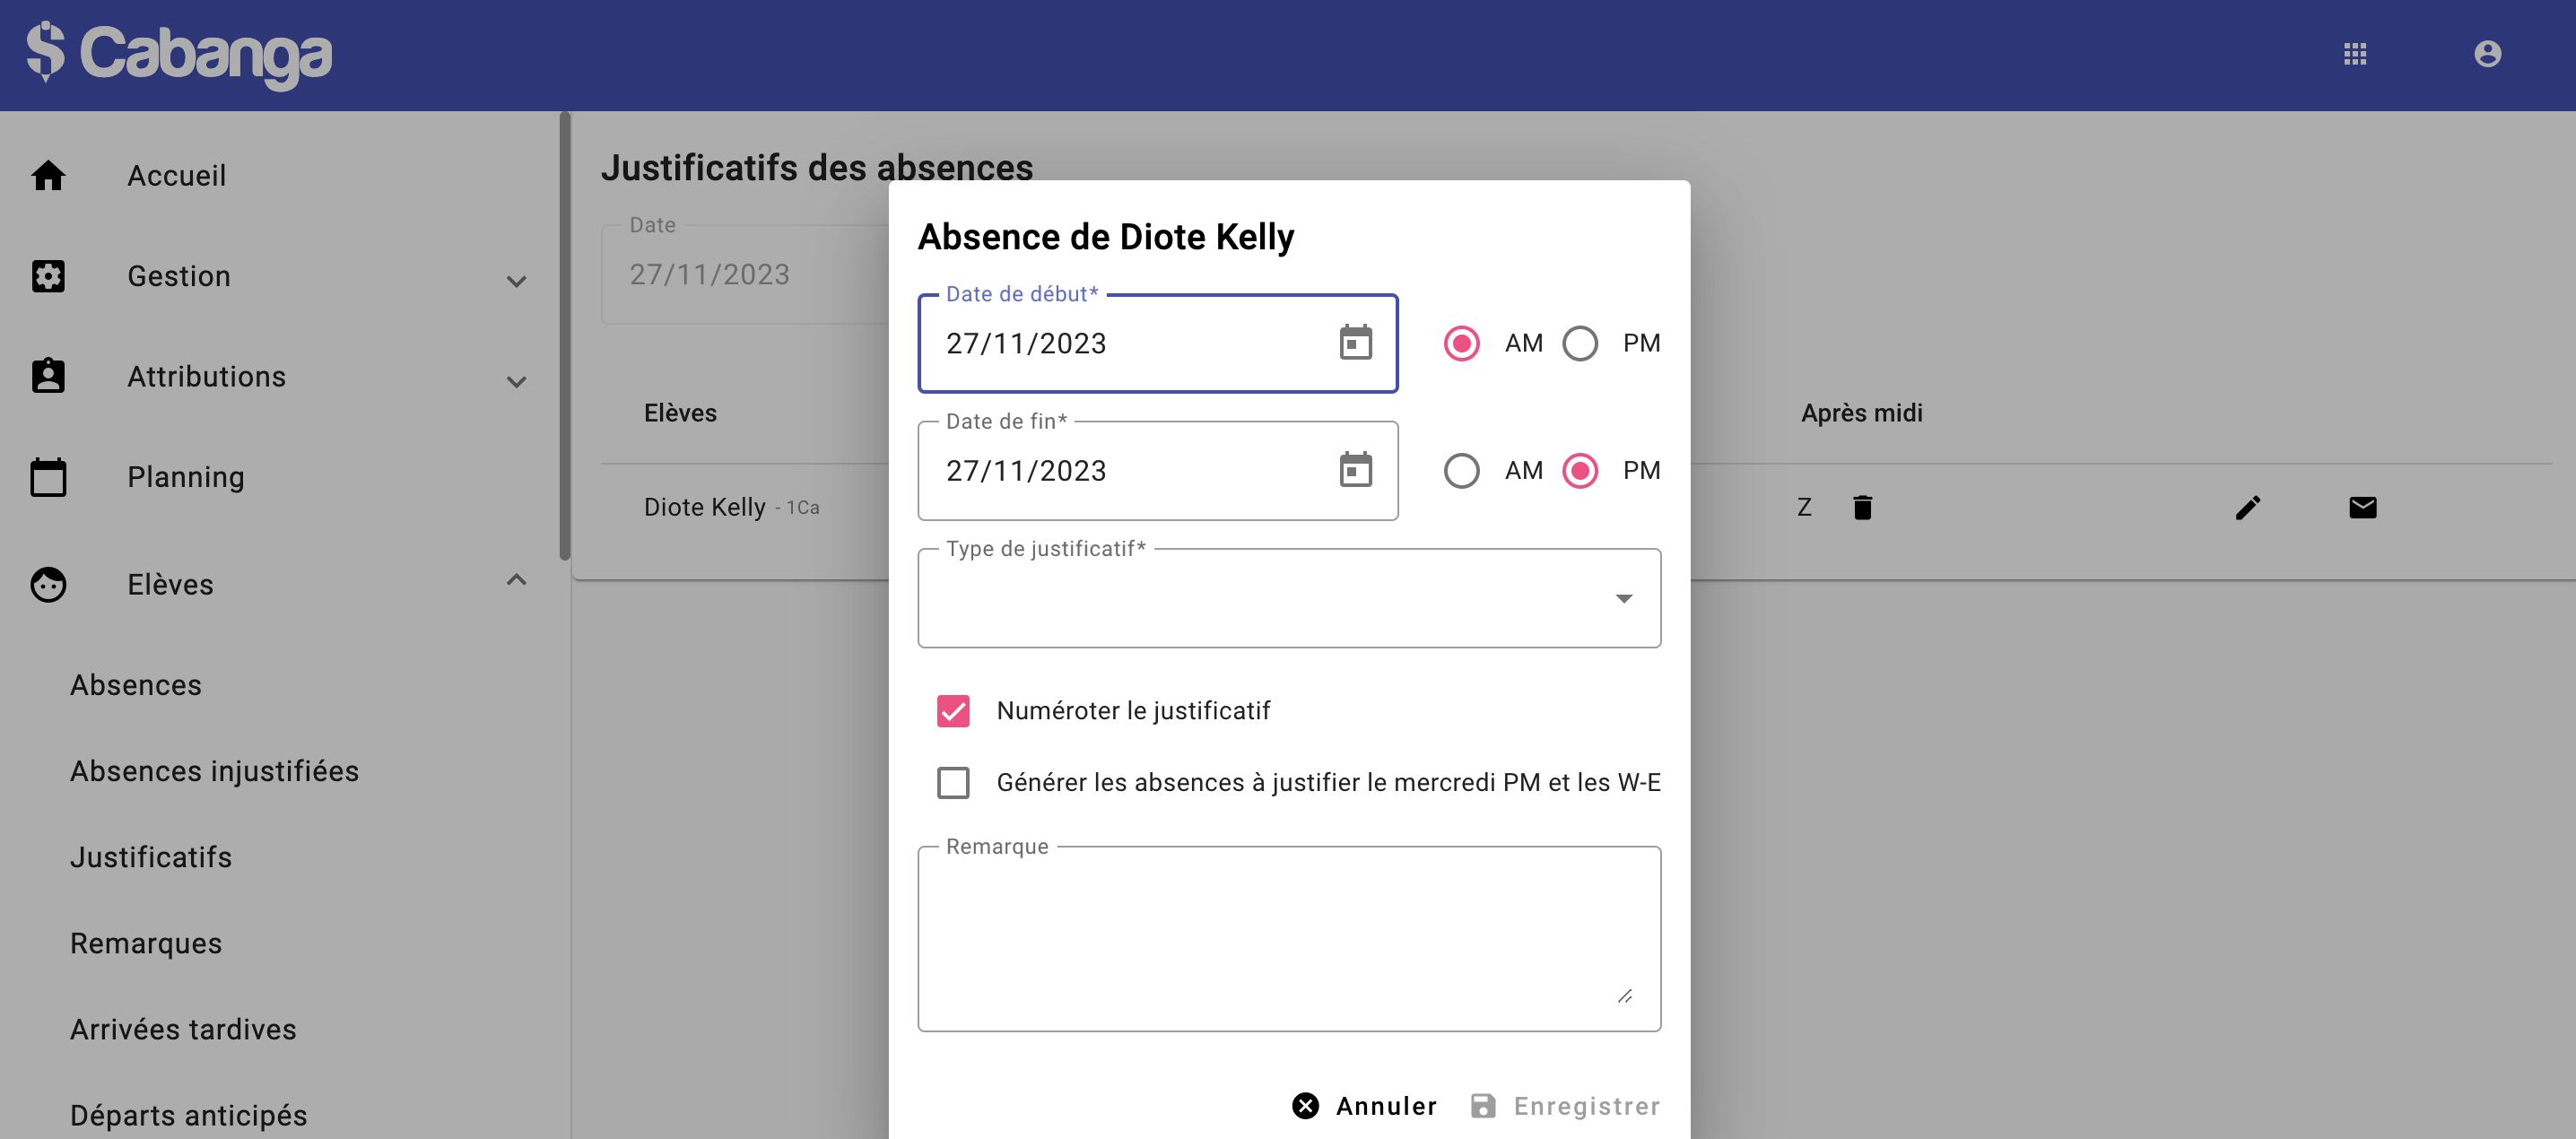Open Absences in the sidebar
The height and width of the screenshot is (1139, 2576).
click(x=136, y=685)
